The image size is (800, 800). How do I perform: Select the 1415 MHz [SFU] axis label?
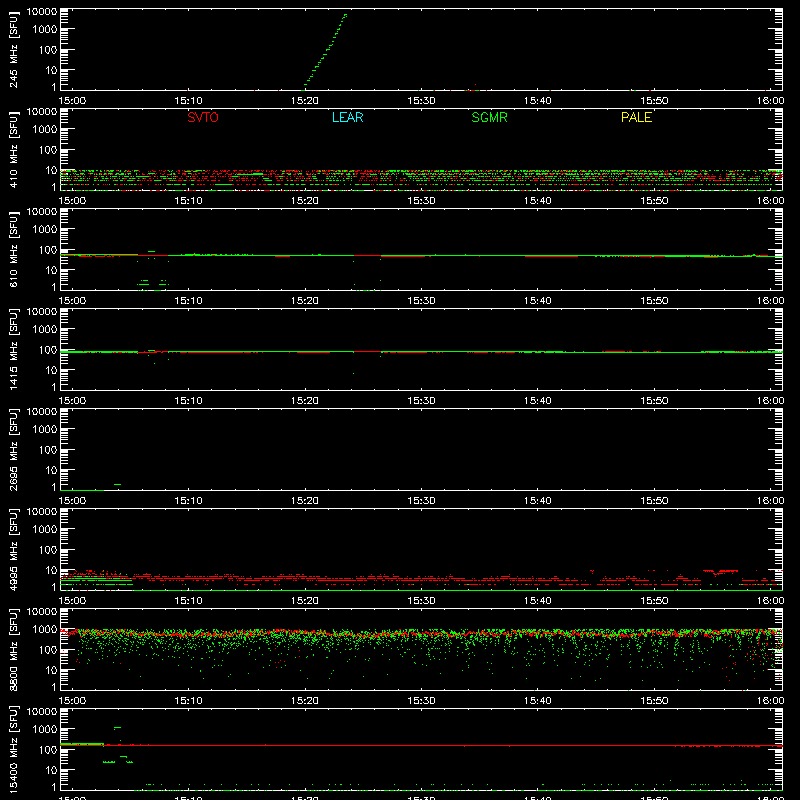[x=13, y=349]
